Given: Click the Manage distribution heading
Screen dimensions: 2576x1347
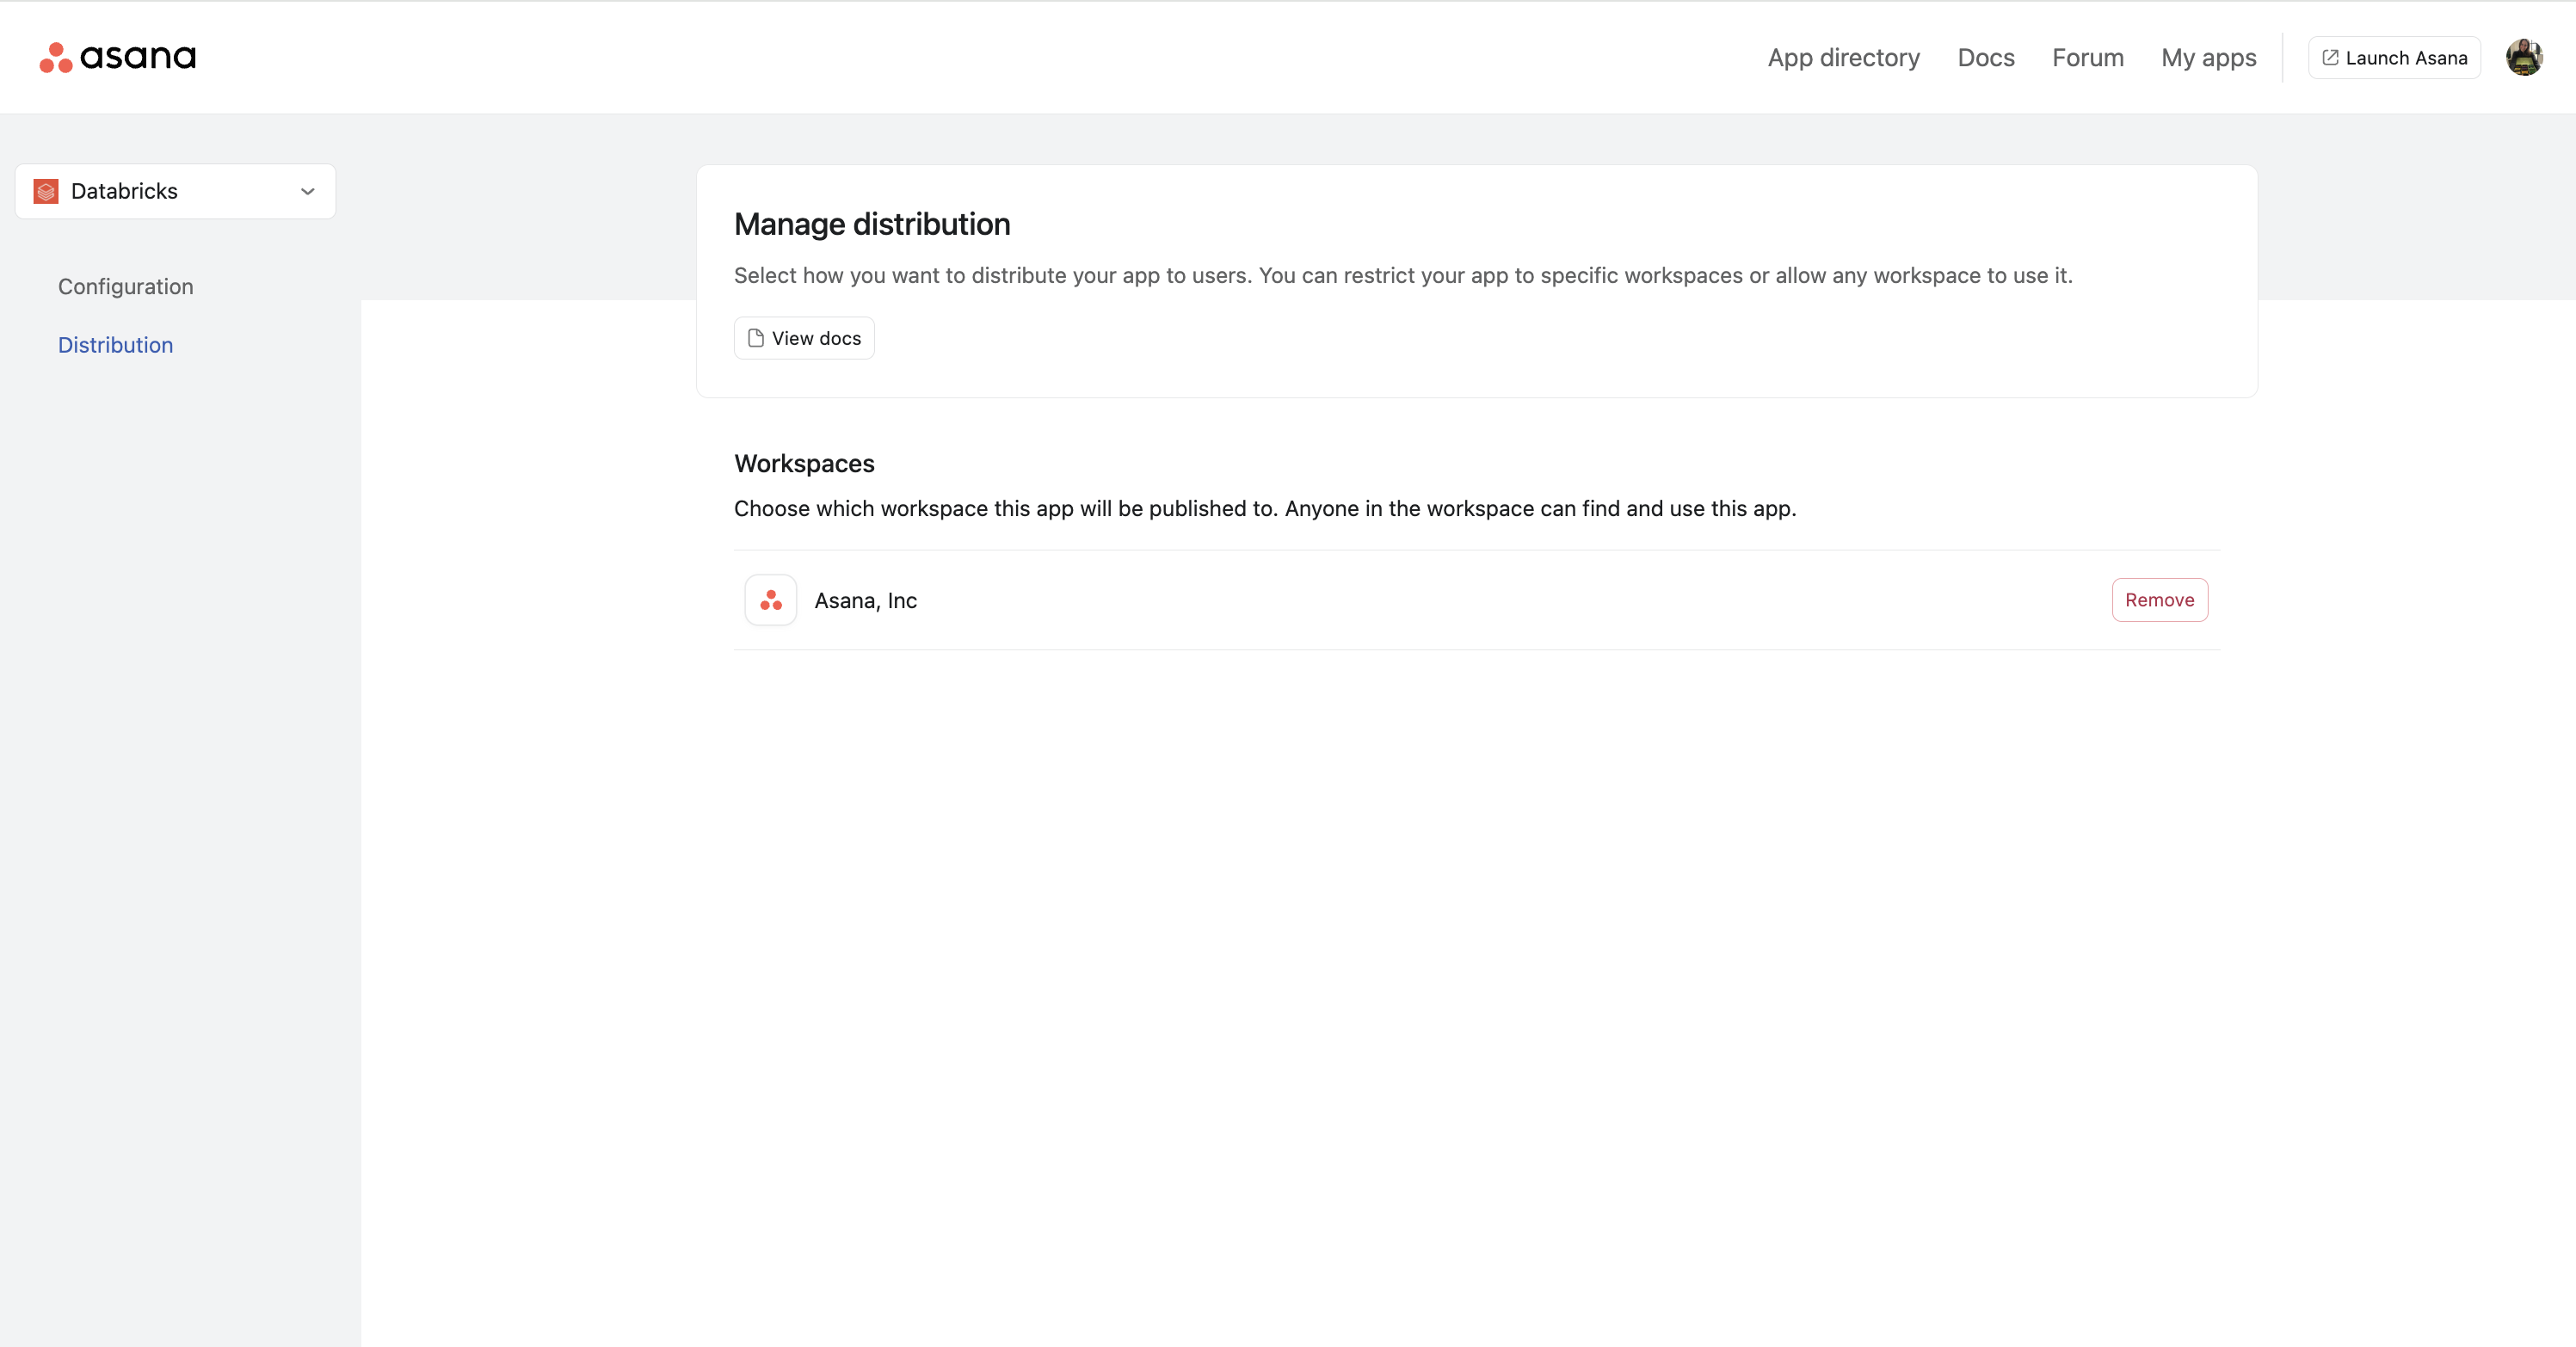Looking at the screenshot, I should tap(872, 224).
